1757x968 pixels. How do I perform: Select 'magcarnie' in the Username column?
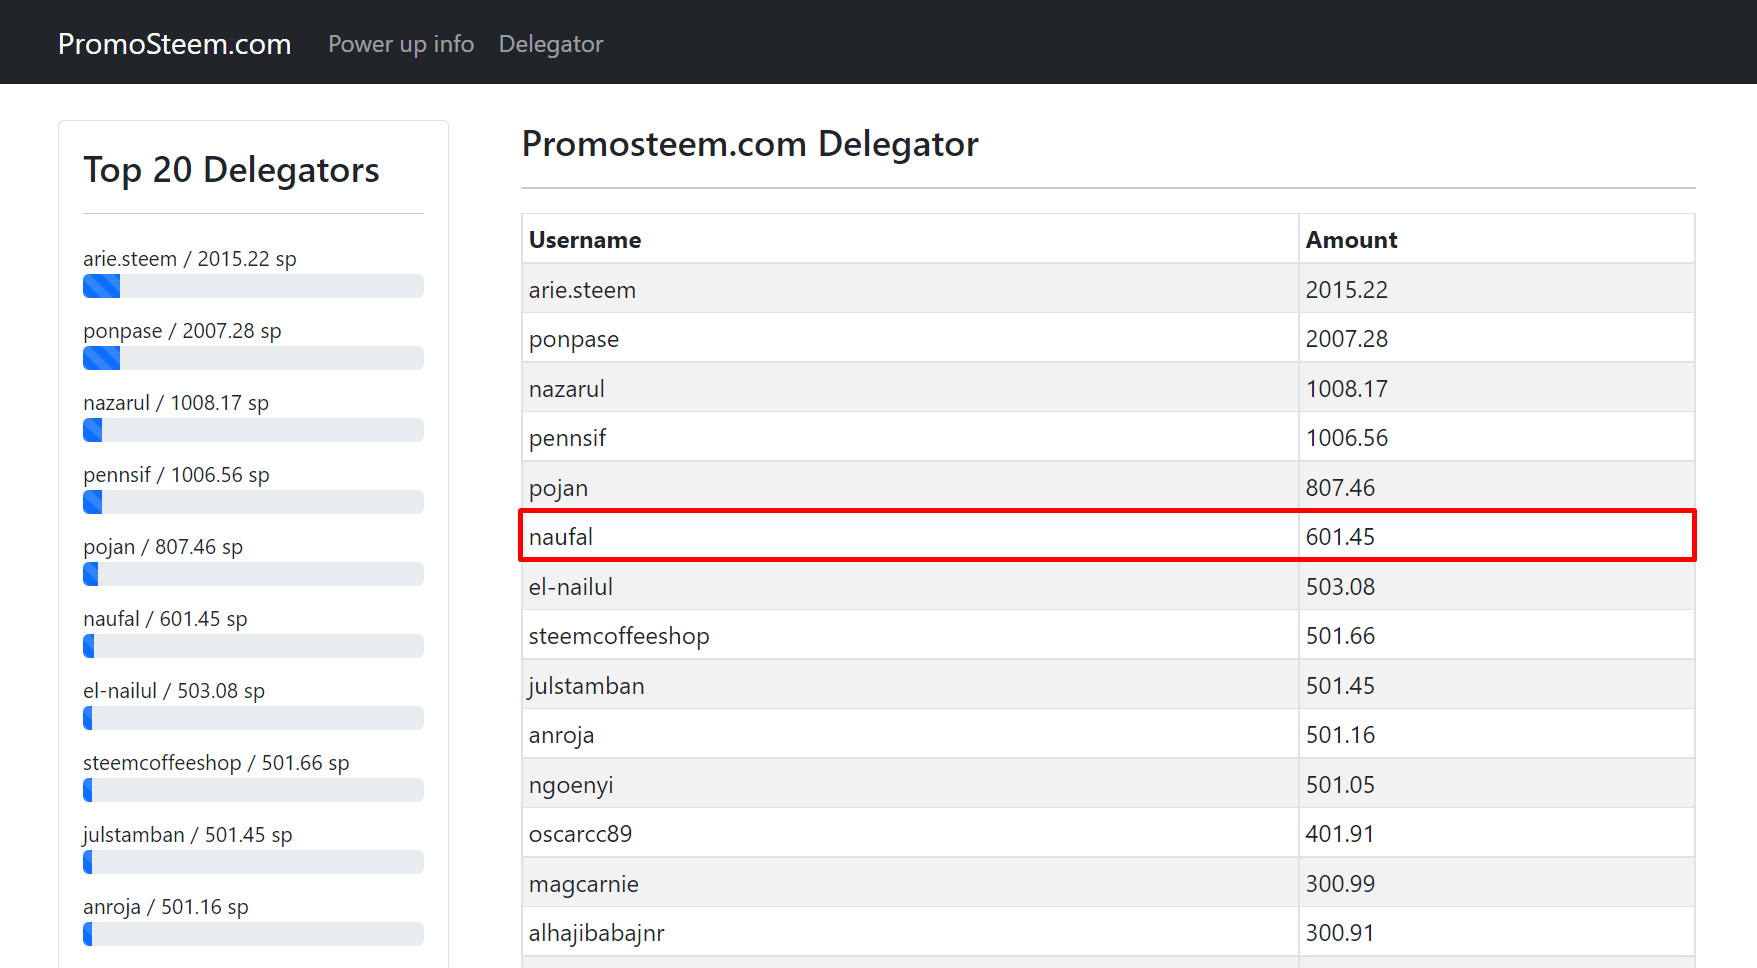tap(910, 883)
